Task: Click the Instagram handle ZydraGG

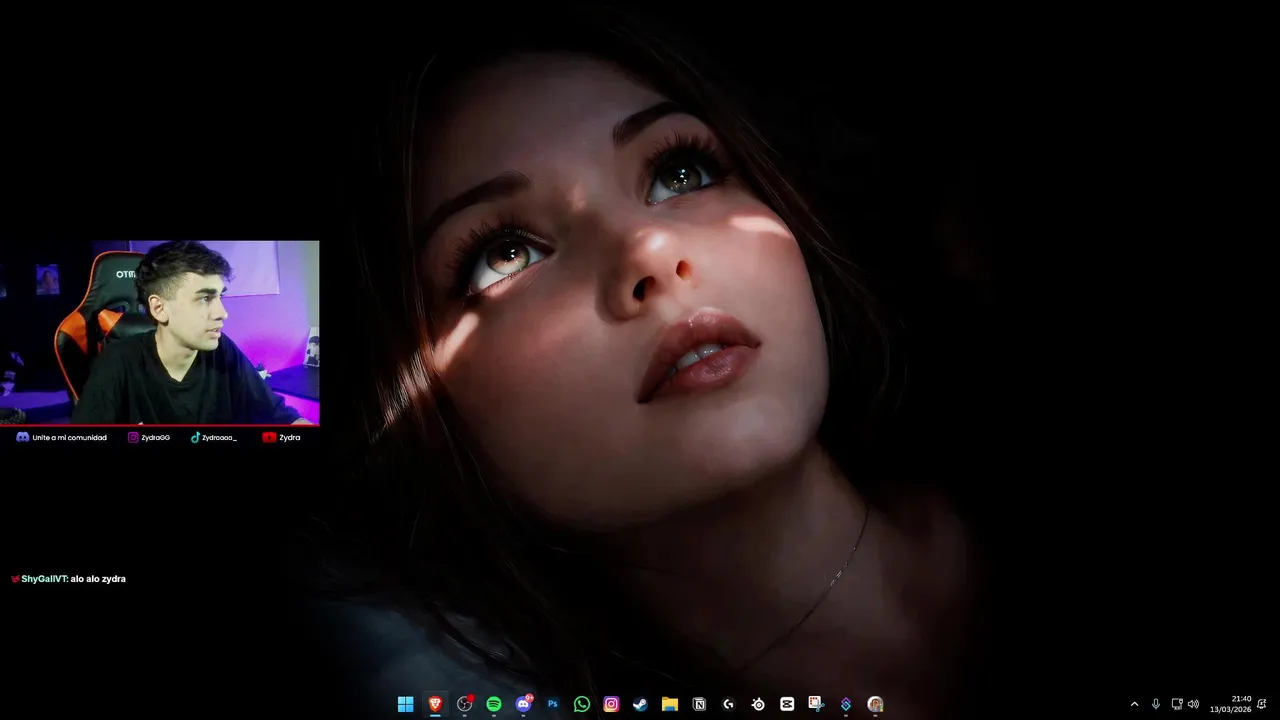Action: pos(155,437)
